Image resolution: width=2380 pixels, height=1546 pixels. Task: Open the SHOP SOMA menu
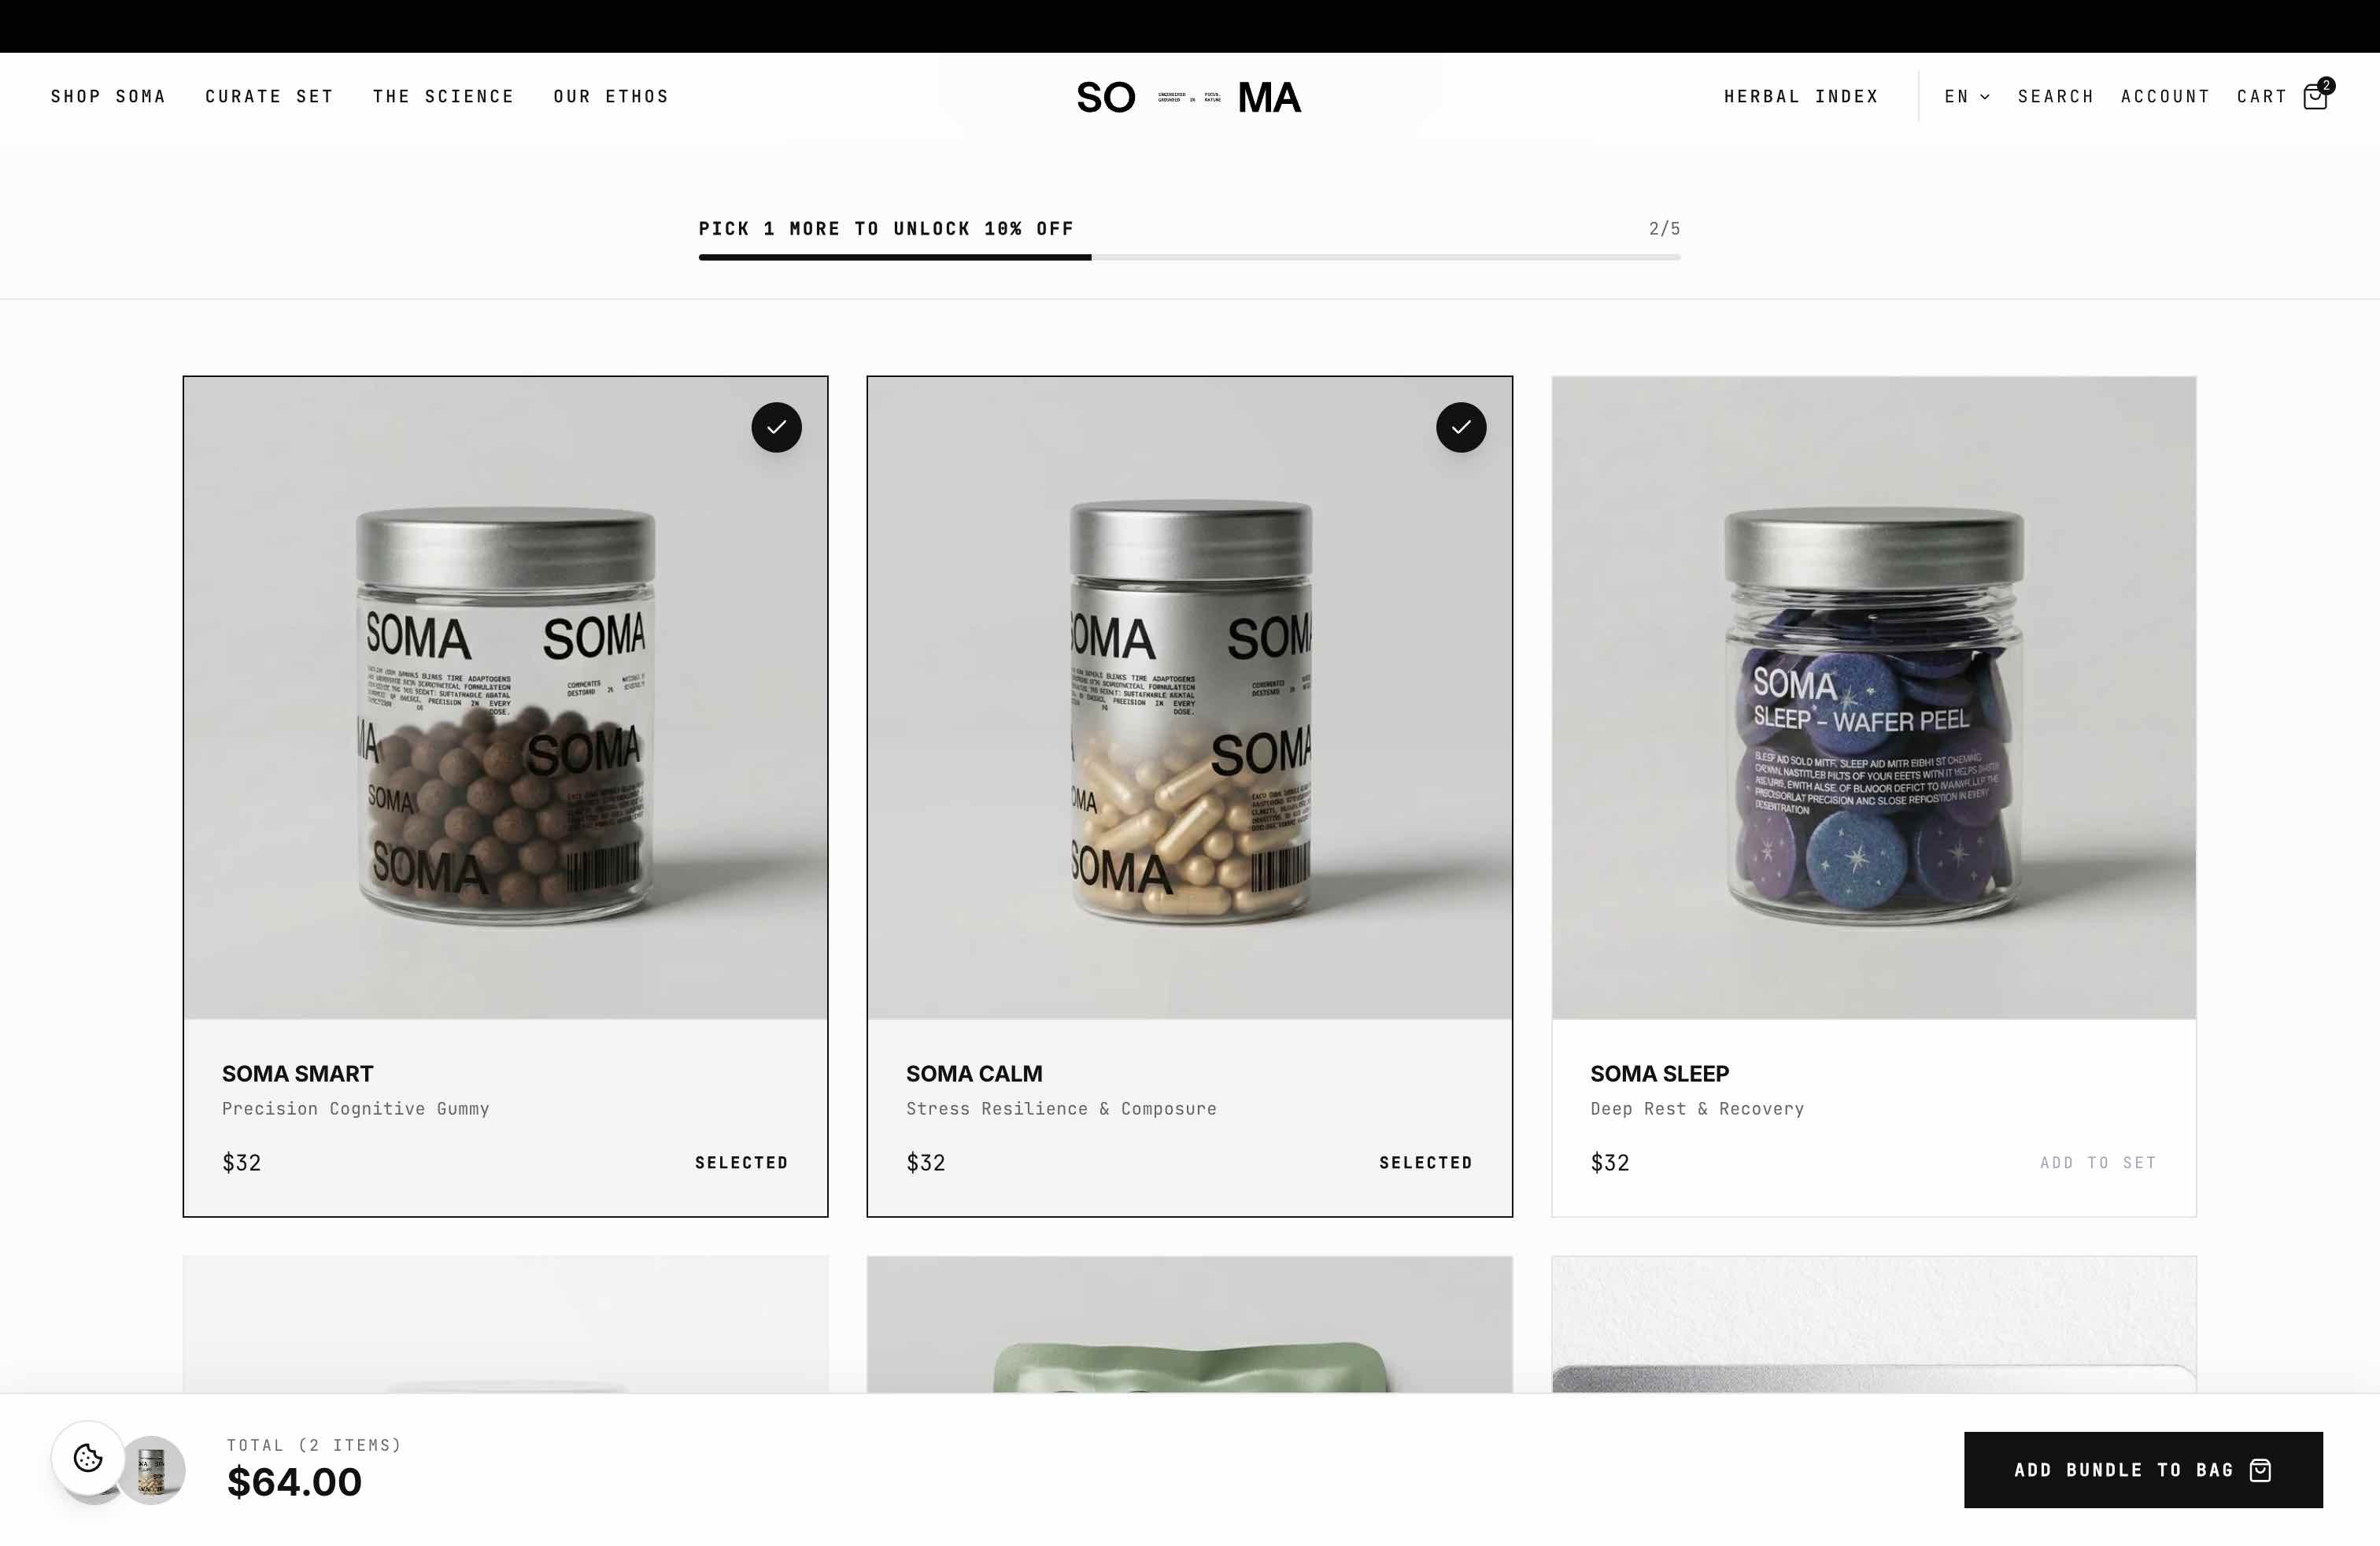click(x=108, y=97)
